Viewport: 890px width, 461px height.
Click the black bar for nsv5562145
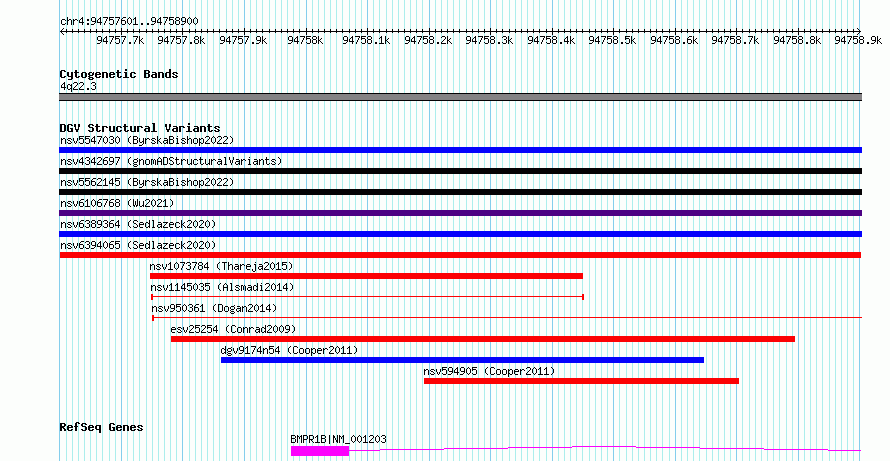(x=460, y=192)
